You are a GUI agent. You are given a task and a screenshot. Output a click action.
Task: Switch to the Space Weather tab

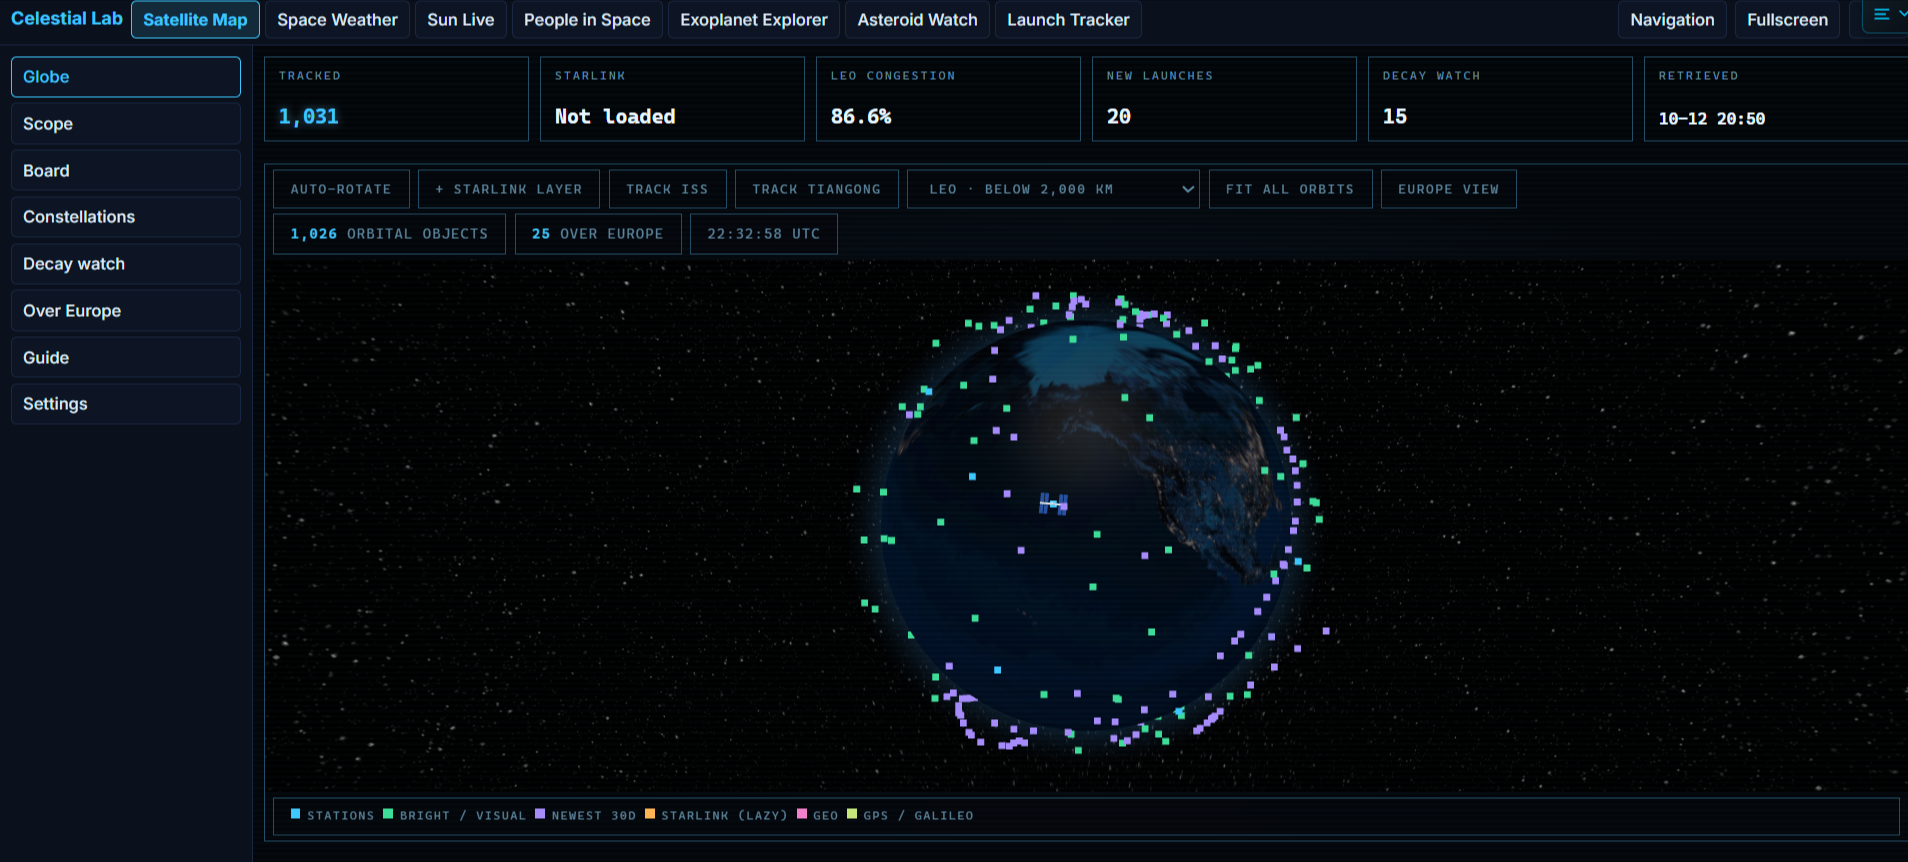[x=337, y=20]
